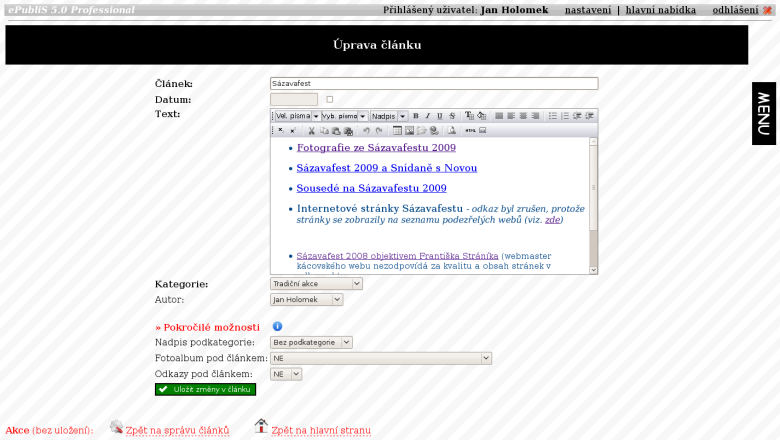Edit HTML source code

point(470,130)
